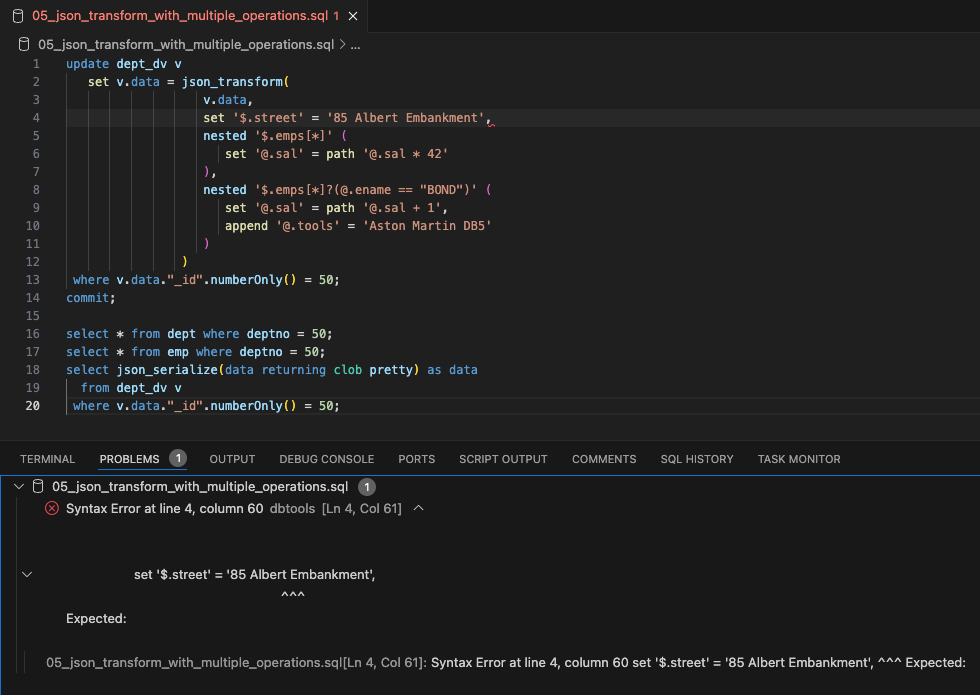Screen dimensions: 980x695
Task: Click the file icon in the breadcrumb bar
Action: tap(22, 45)
